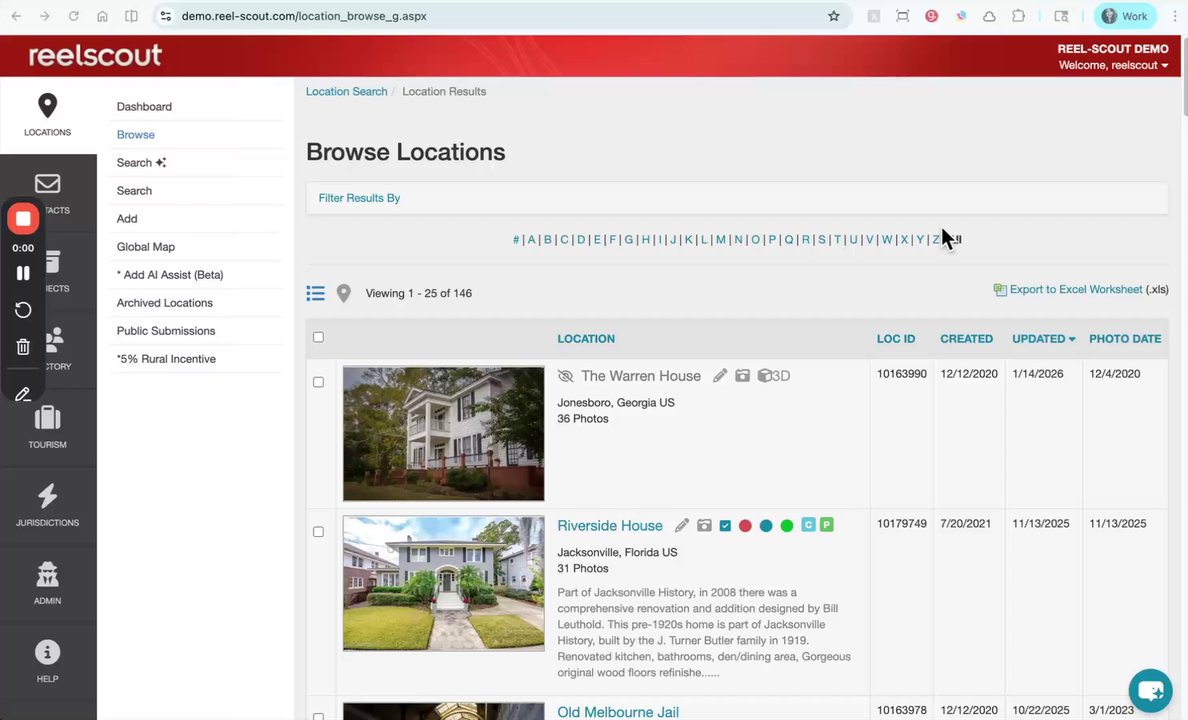Open Global Map menu item
Image resolution: width=1188 pixels, height=720 pixels.
point(145,247)
